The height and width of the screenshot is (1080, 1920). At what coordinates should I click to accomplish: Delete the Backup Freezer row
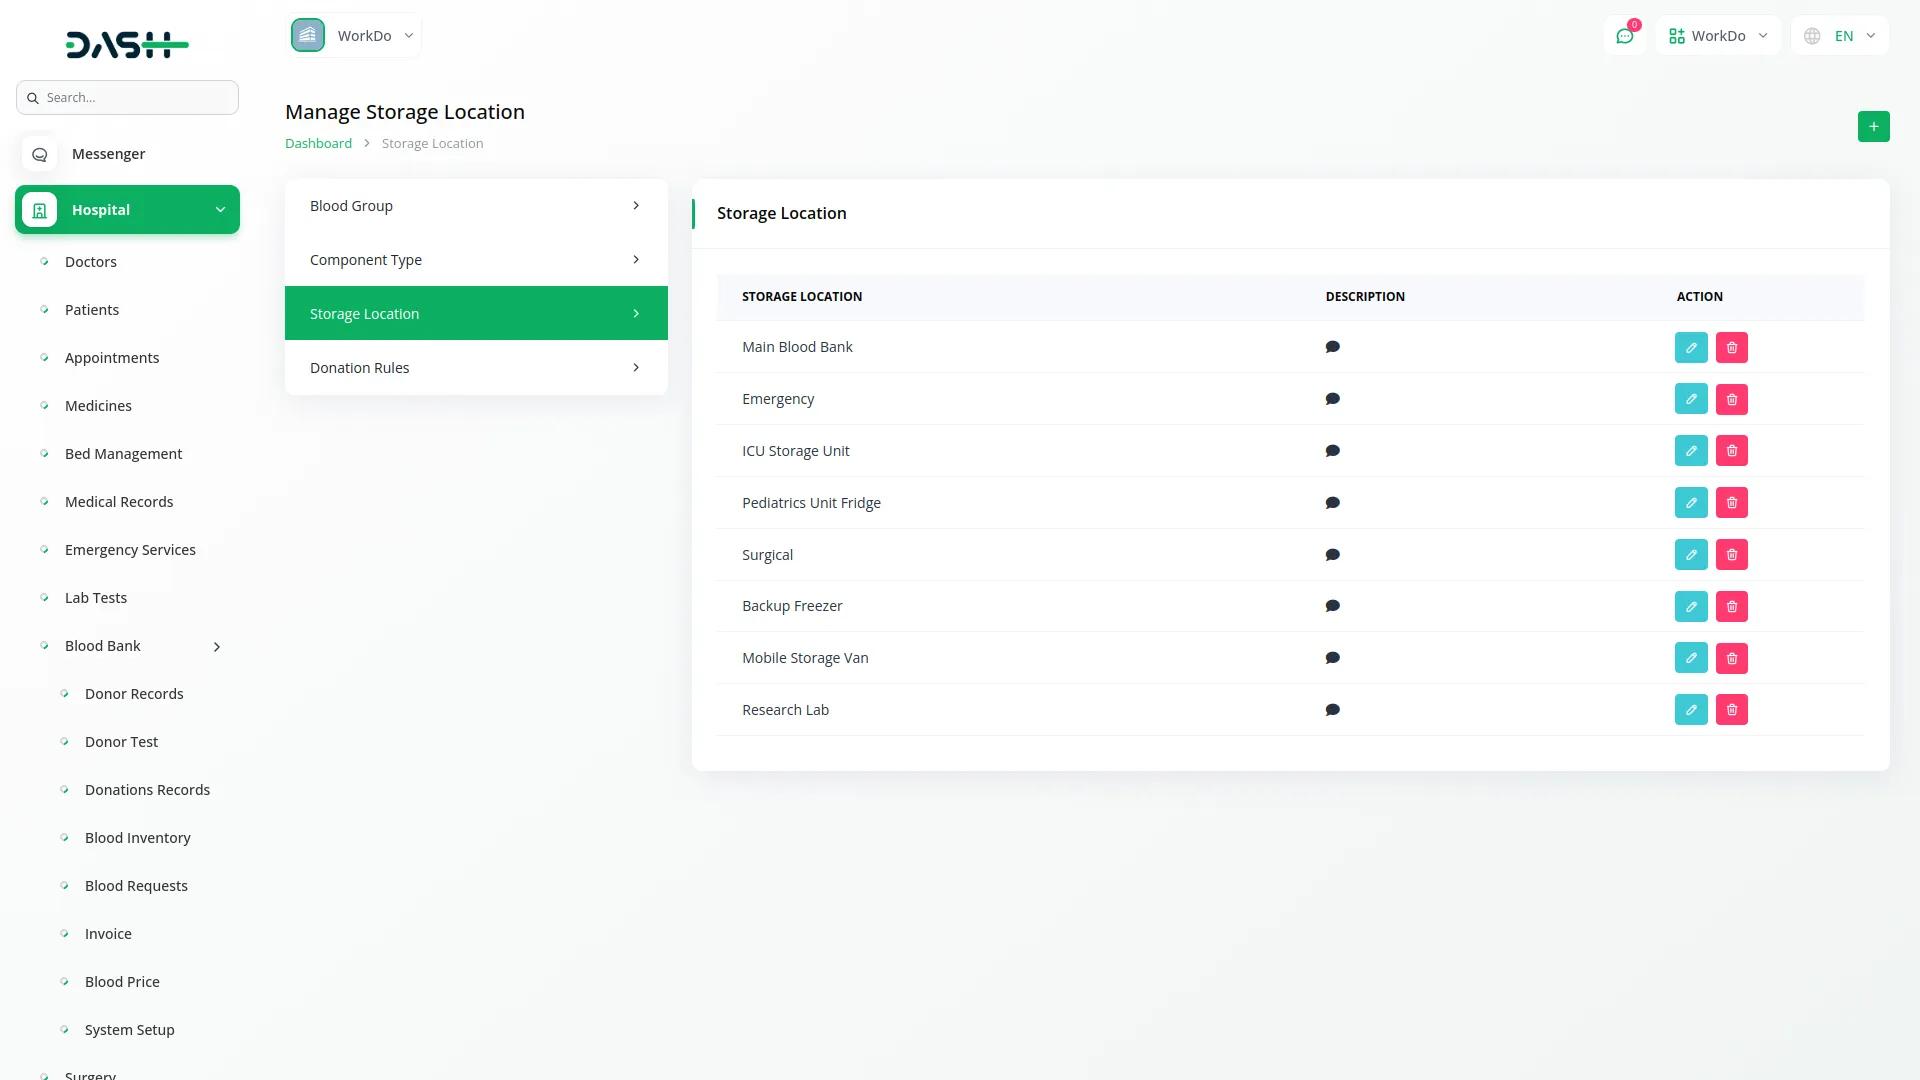(1731, 607)
